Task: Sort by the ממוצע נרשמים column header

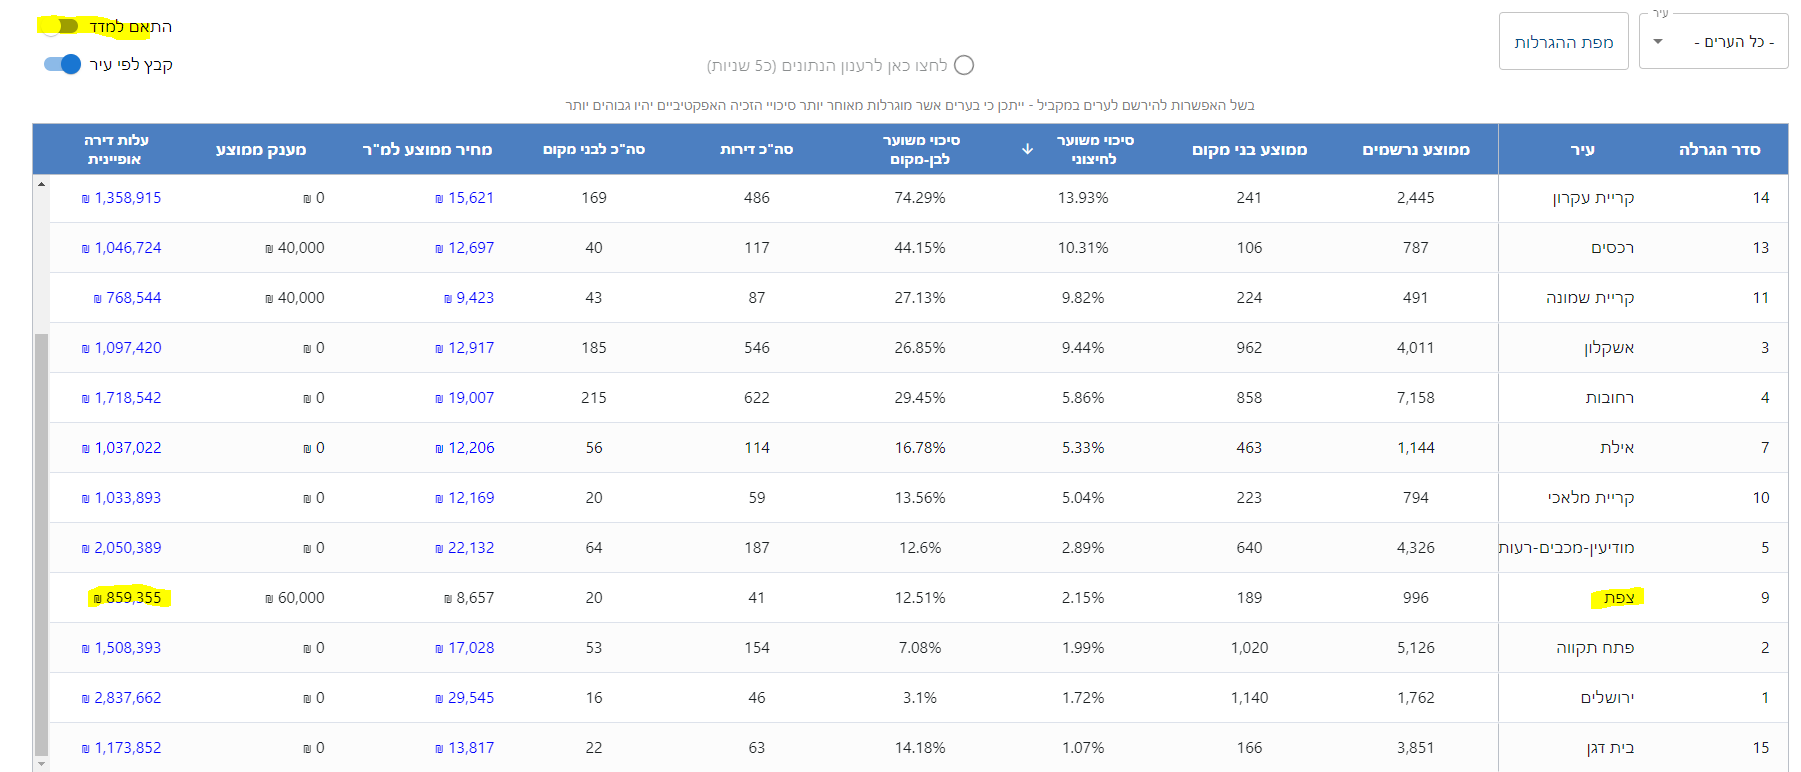Action: (1415, 149)
